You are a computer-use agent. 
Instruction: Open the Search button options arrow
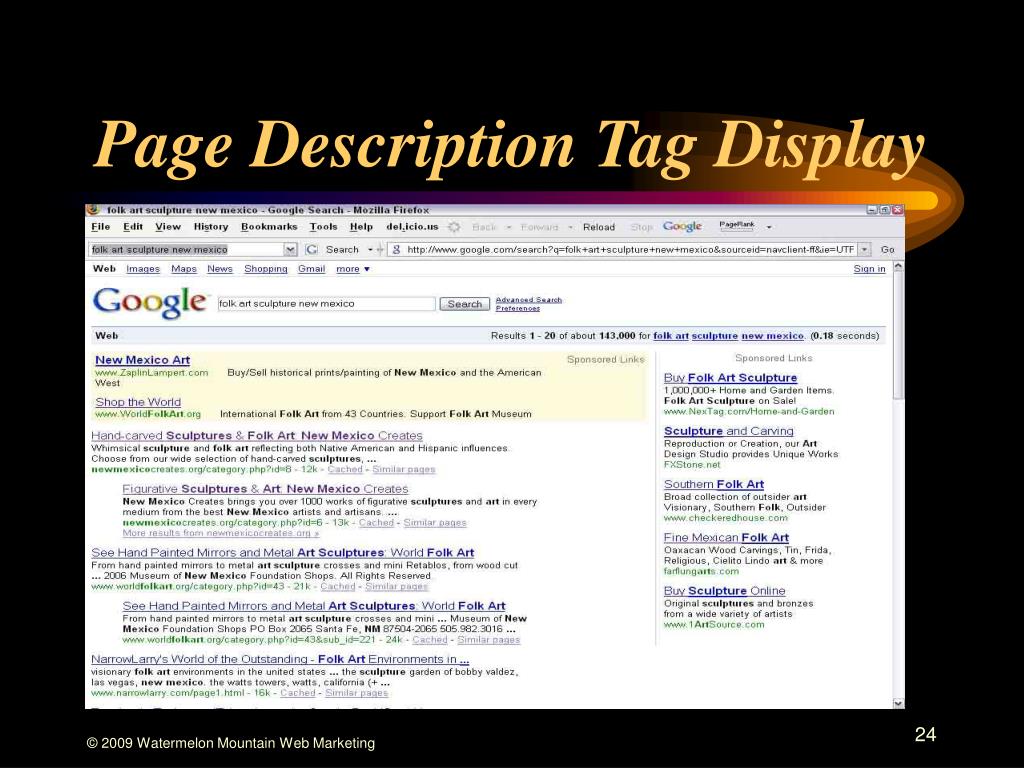tap(370, 249)
